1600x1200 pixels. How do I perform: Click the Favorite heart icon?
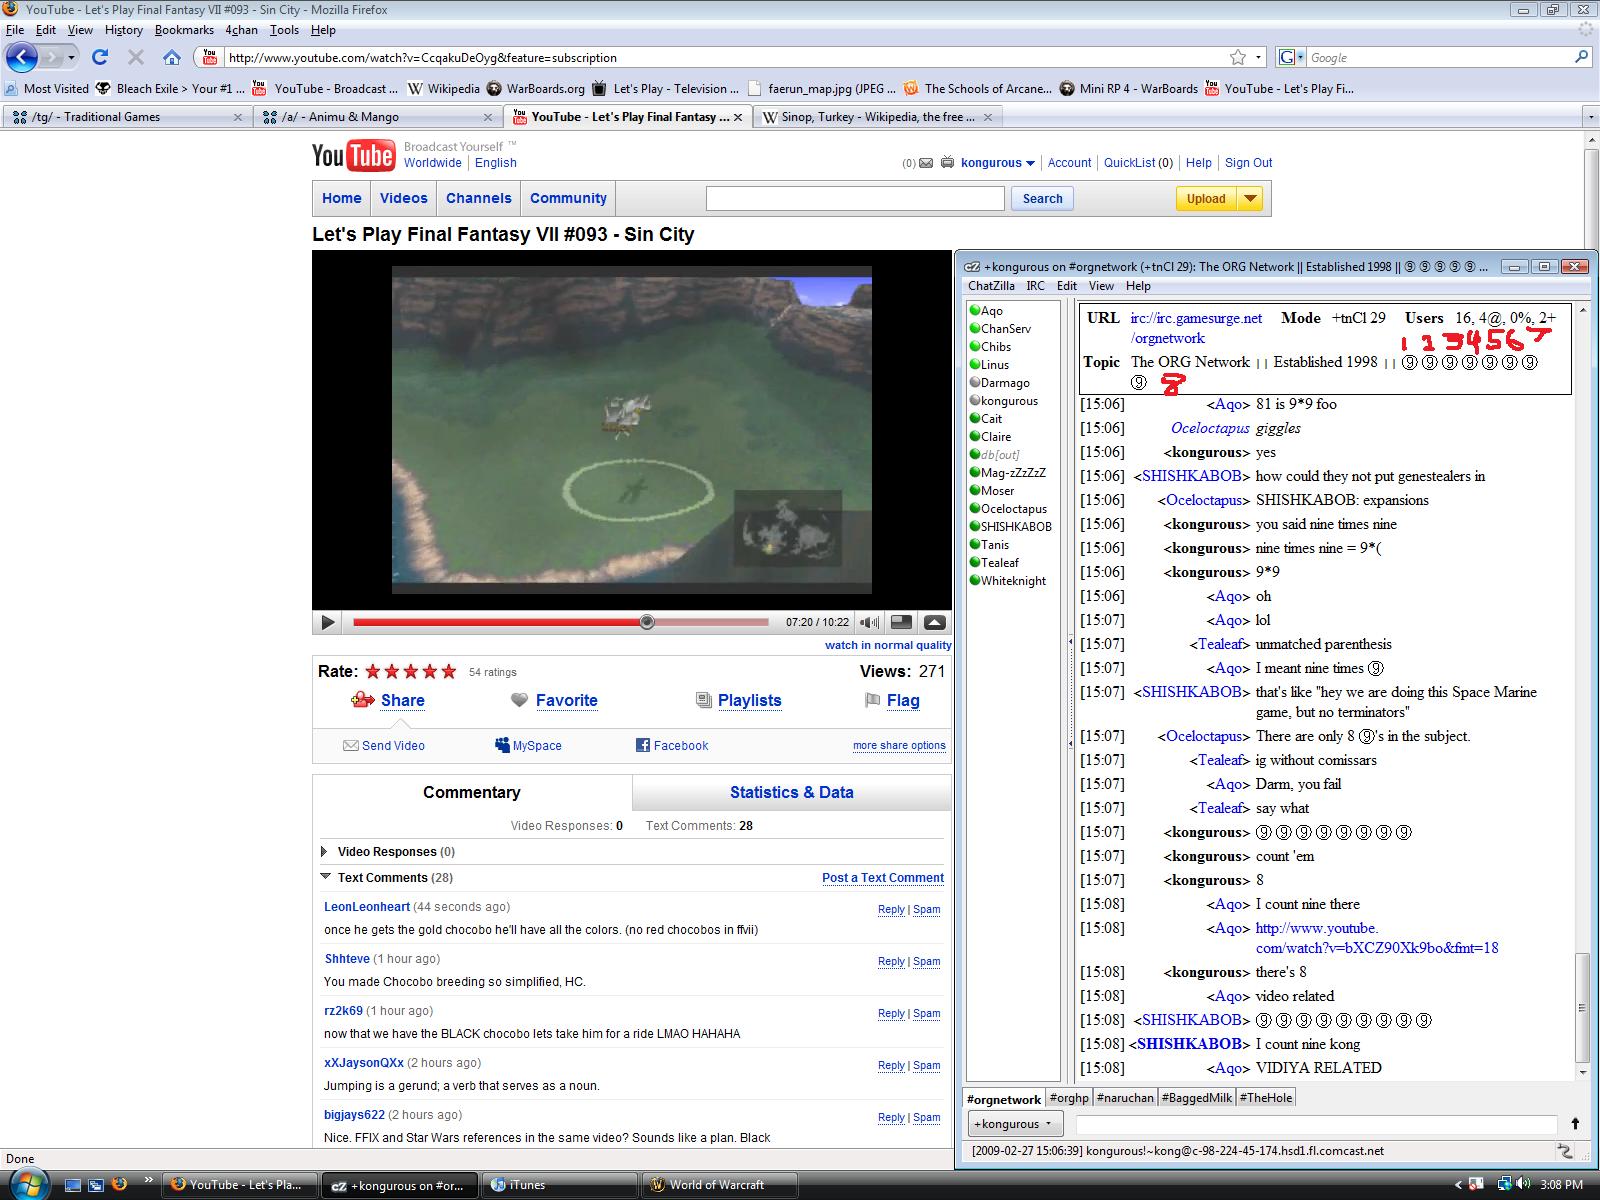coord(519,700)
